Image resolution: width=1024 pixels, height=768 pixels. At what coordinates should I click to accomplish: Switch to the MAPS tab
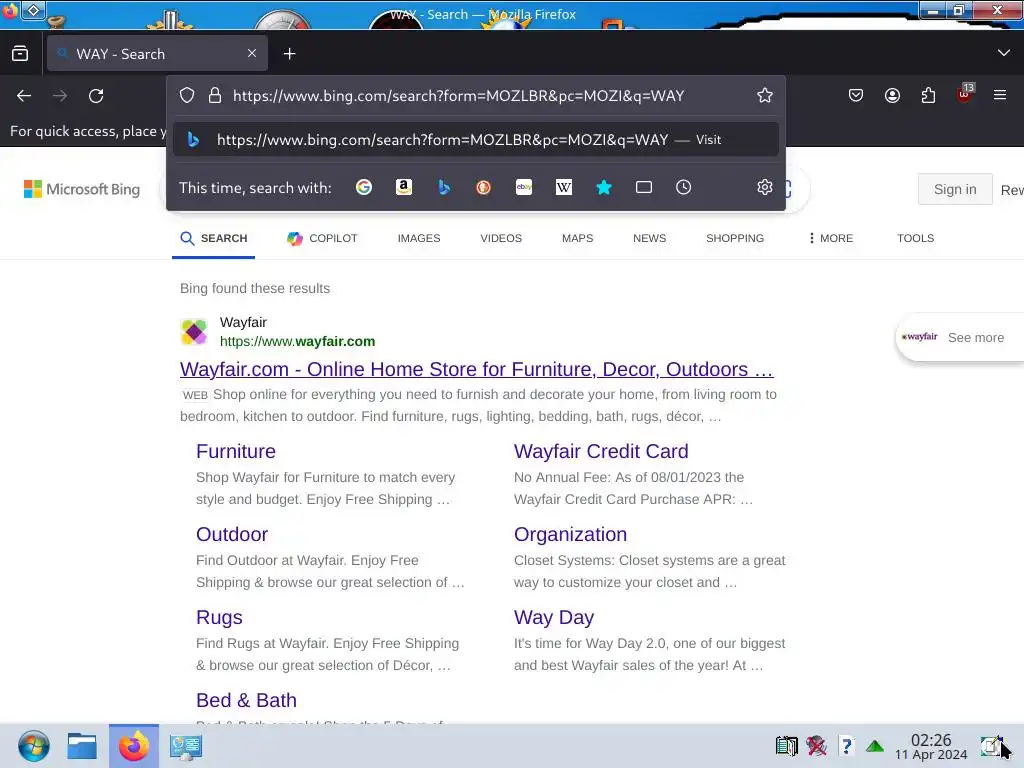[577, 238]
